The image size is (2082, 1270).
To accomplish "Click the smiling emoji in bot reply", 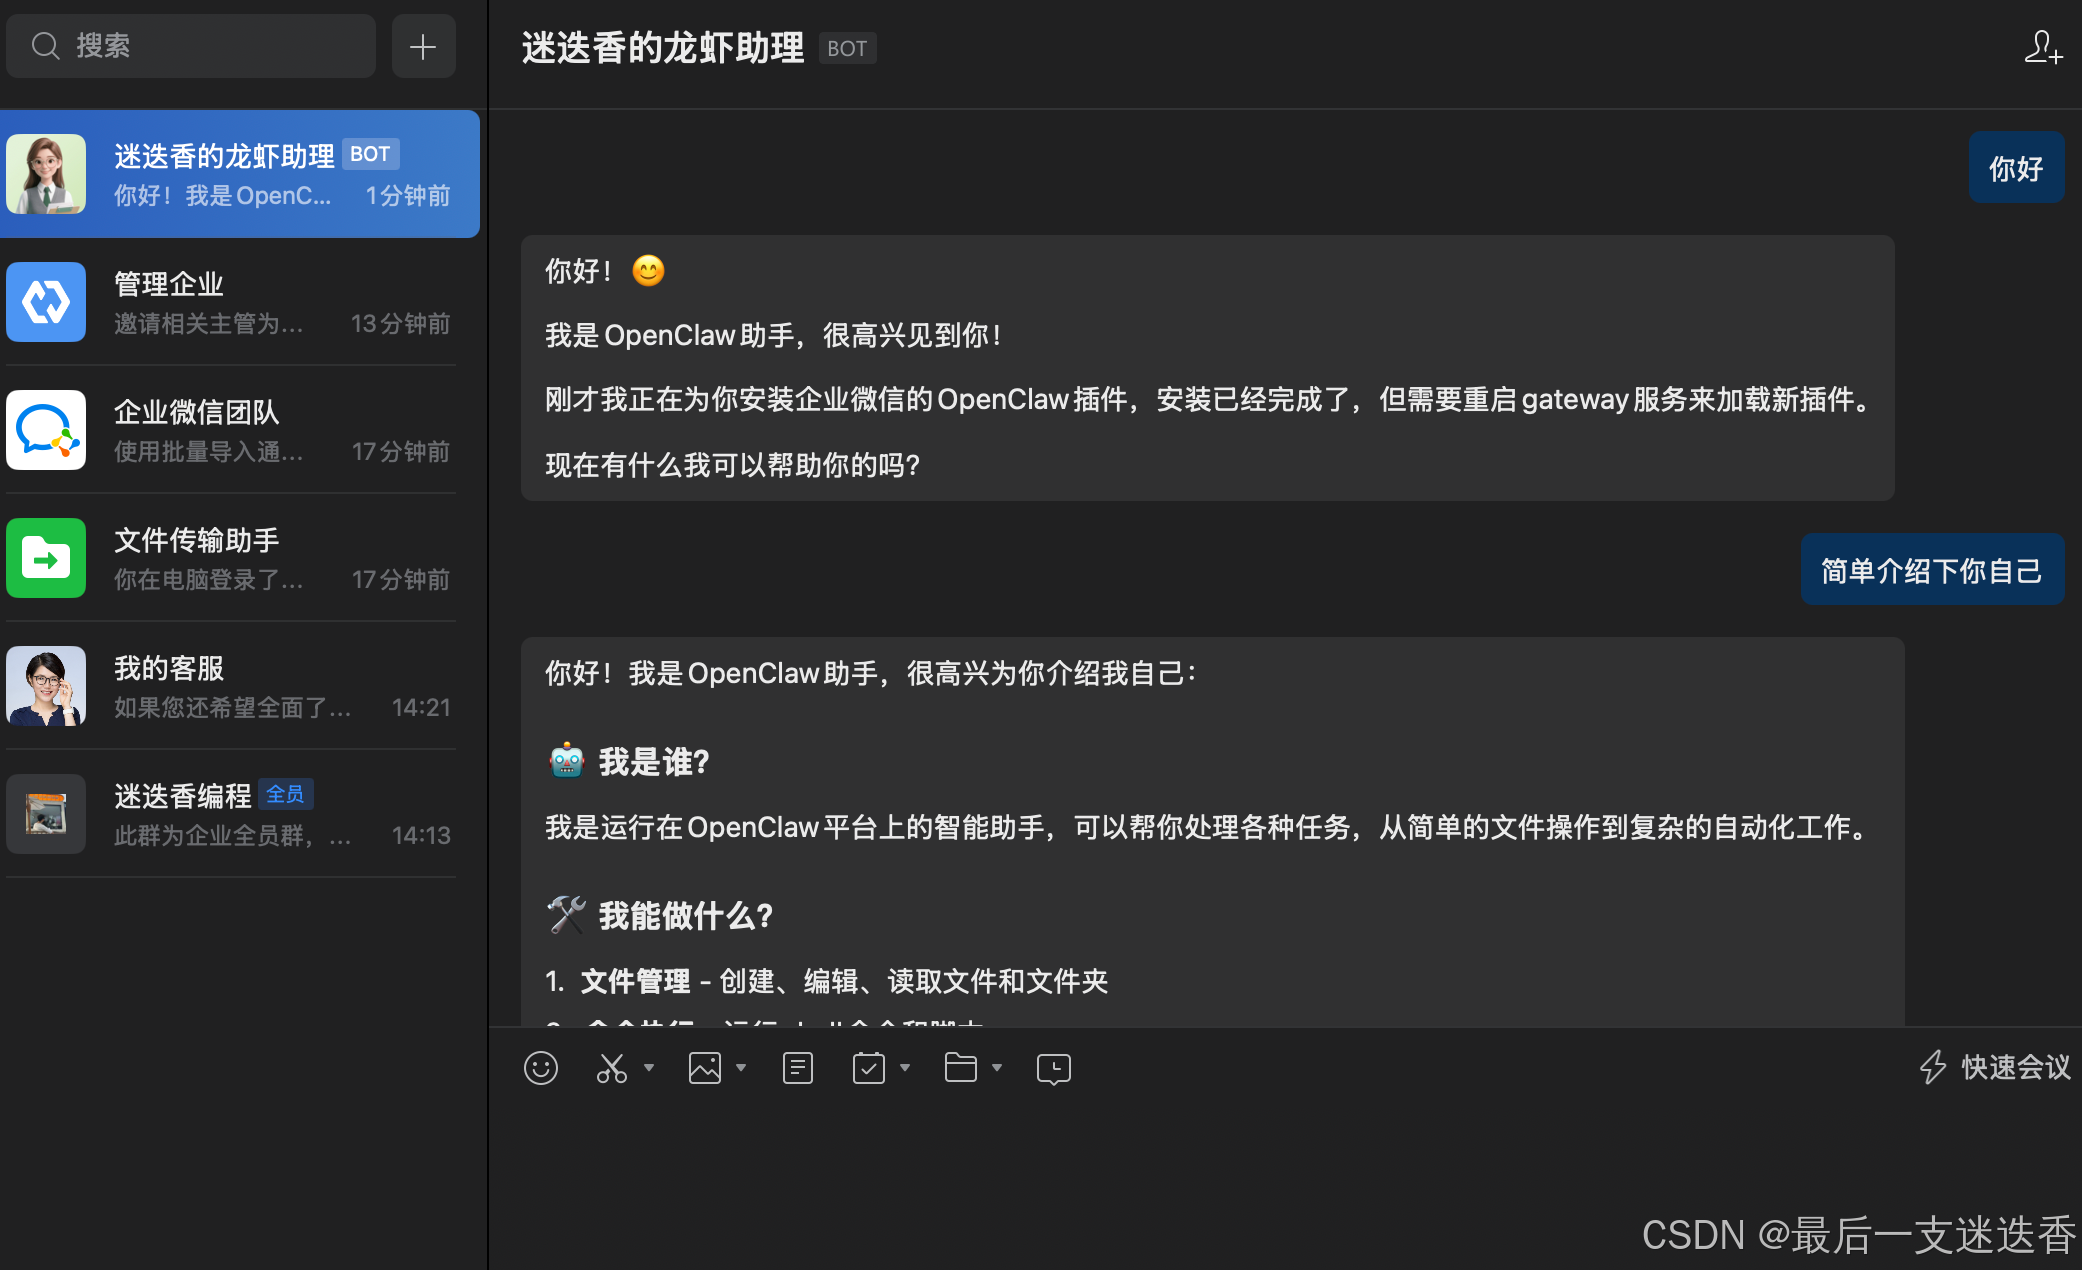I will point(649,271).
